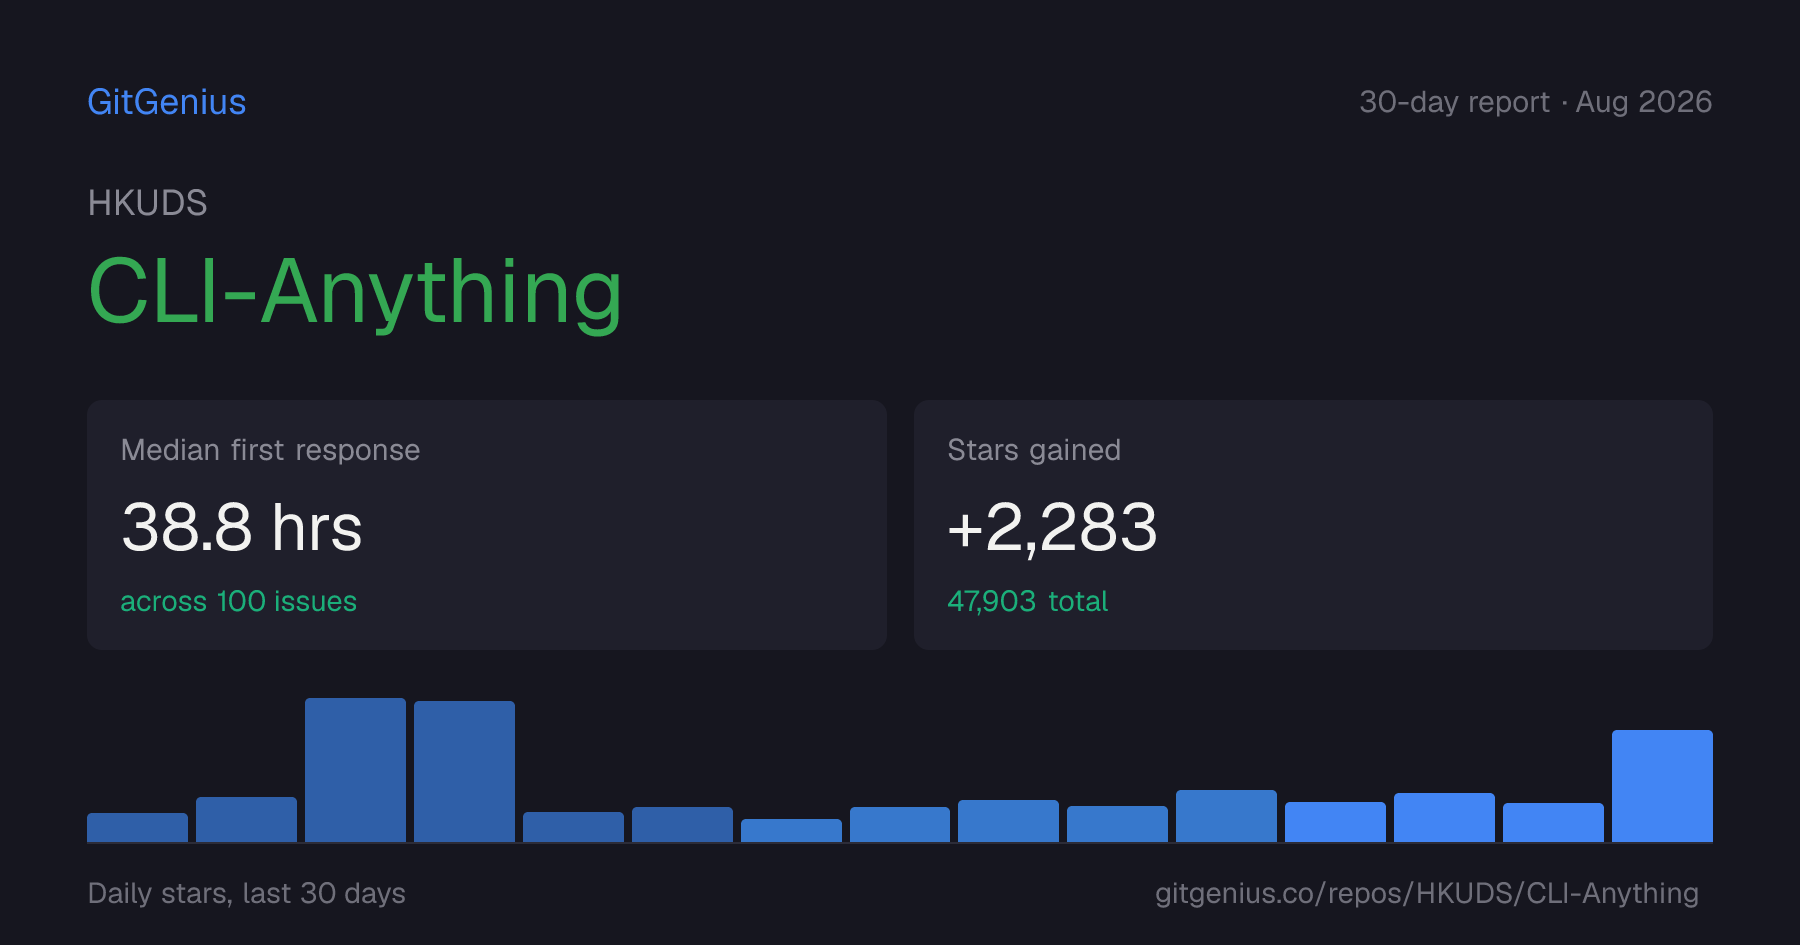
Task: Click the Daily stars, last 30 days caption
Action: click(247, 893)
